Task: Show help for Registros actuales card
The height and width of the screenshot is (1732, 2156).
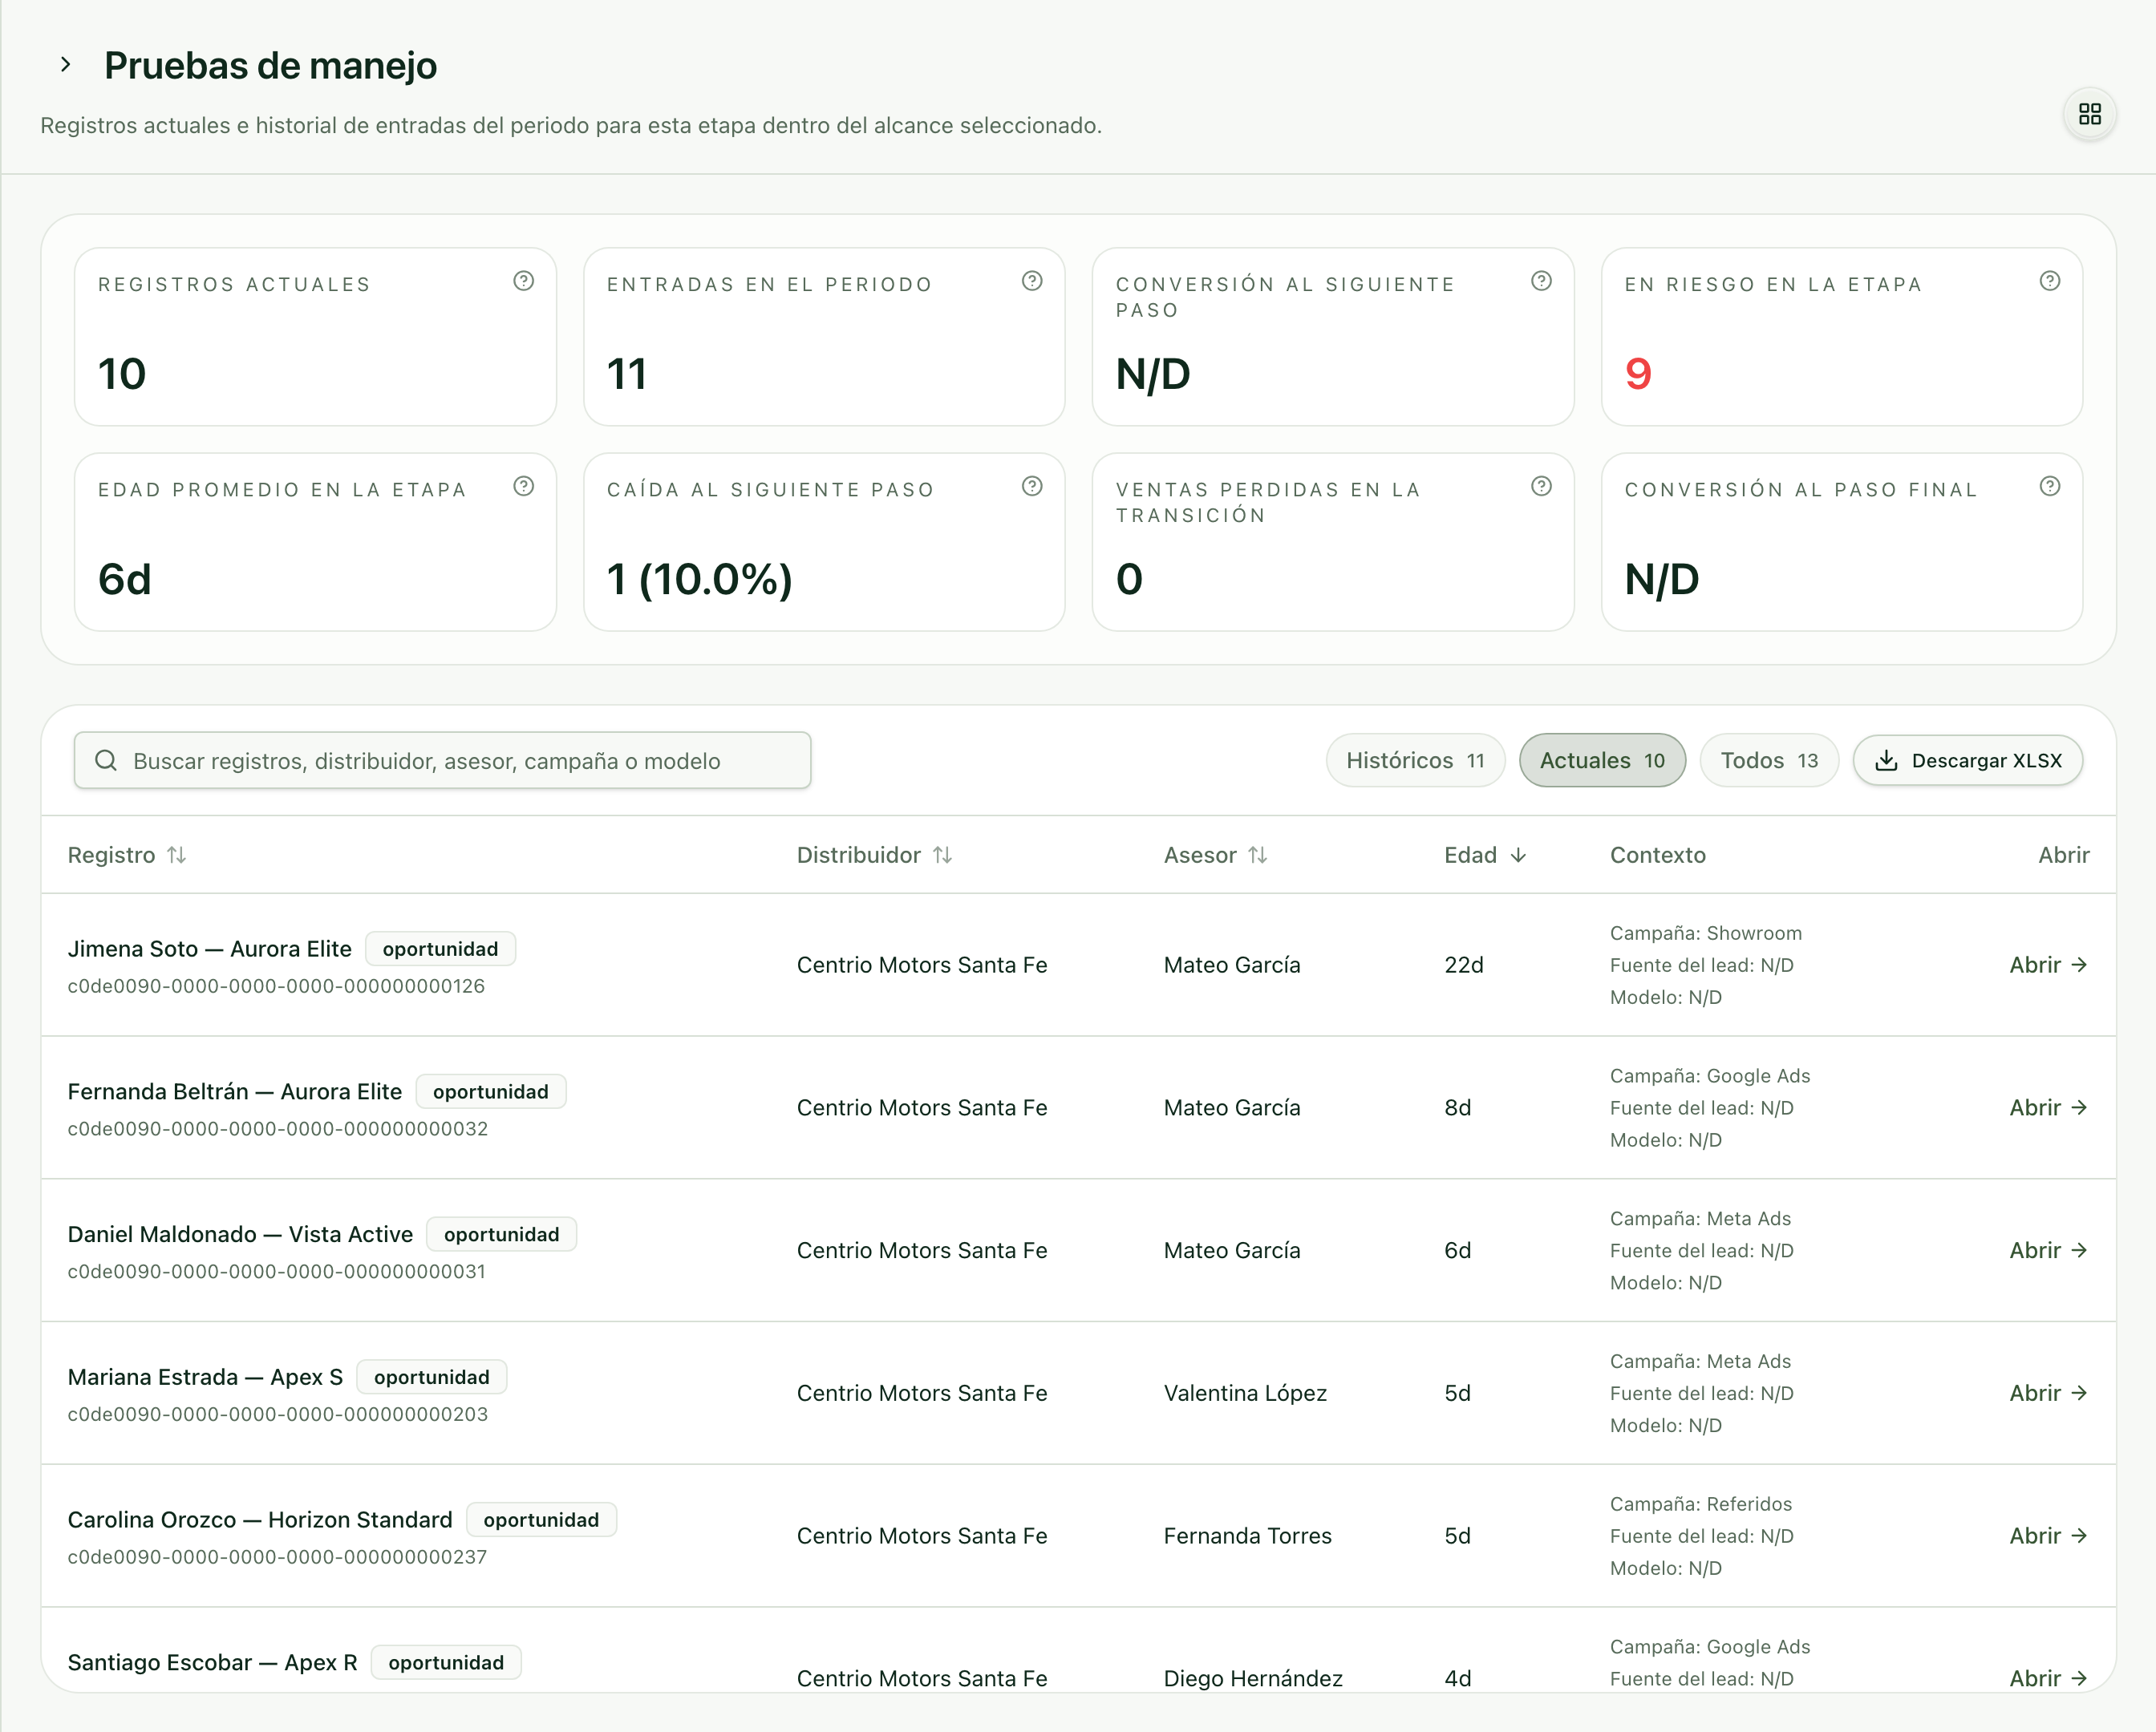Action: 523,281
